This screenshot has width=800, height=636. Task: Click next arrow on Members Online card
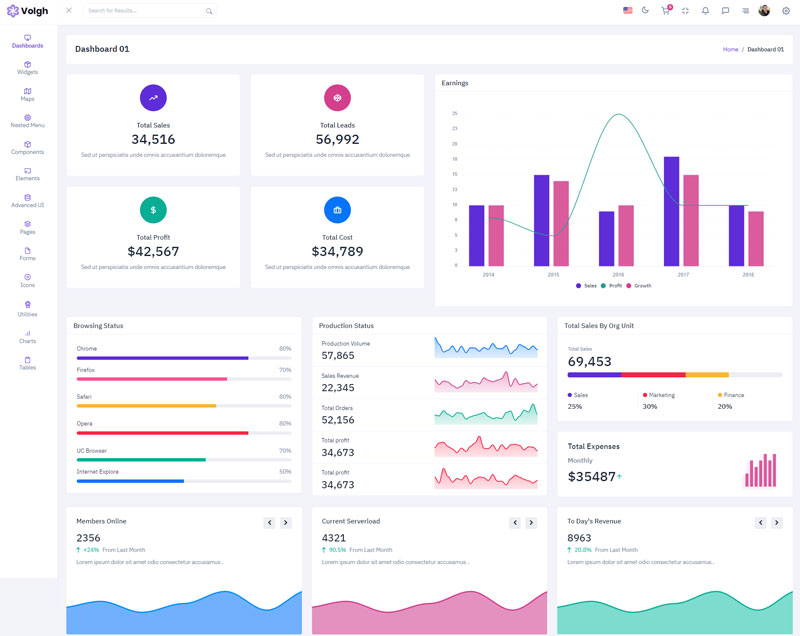click(x=286, y=523)
